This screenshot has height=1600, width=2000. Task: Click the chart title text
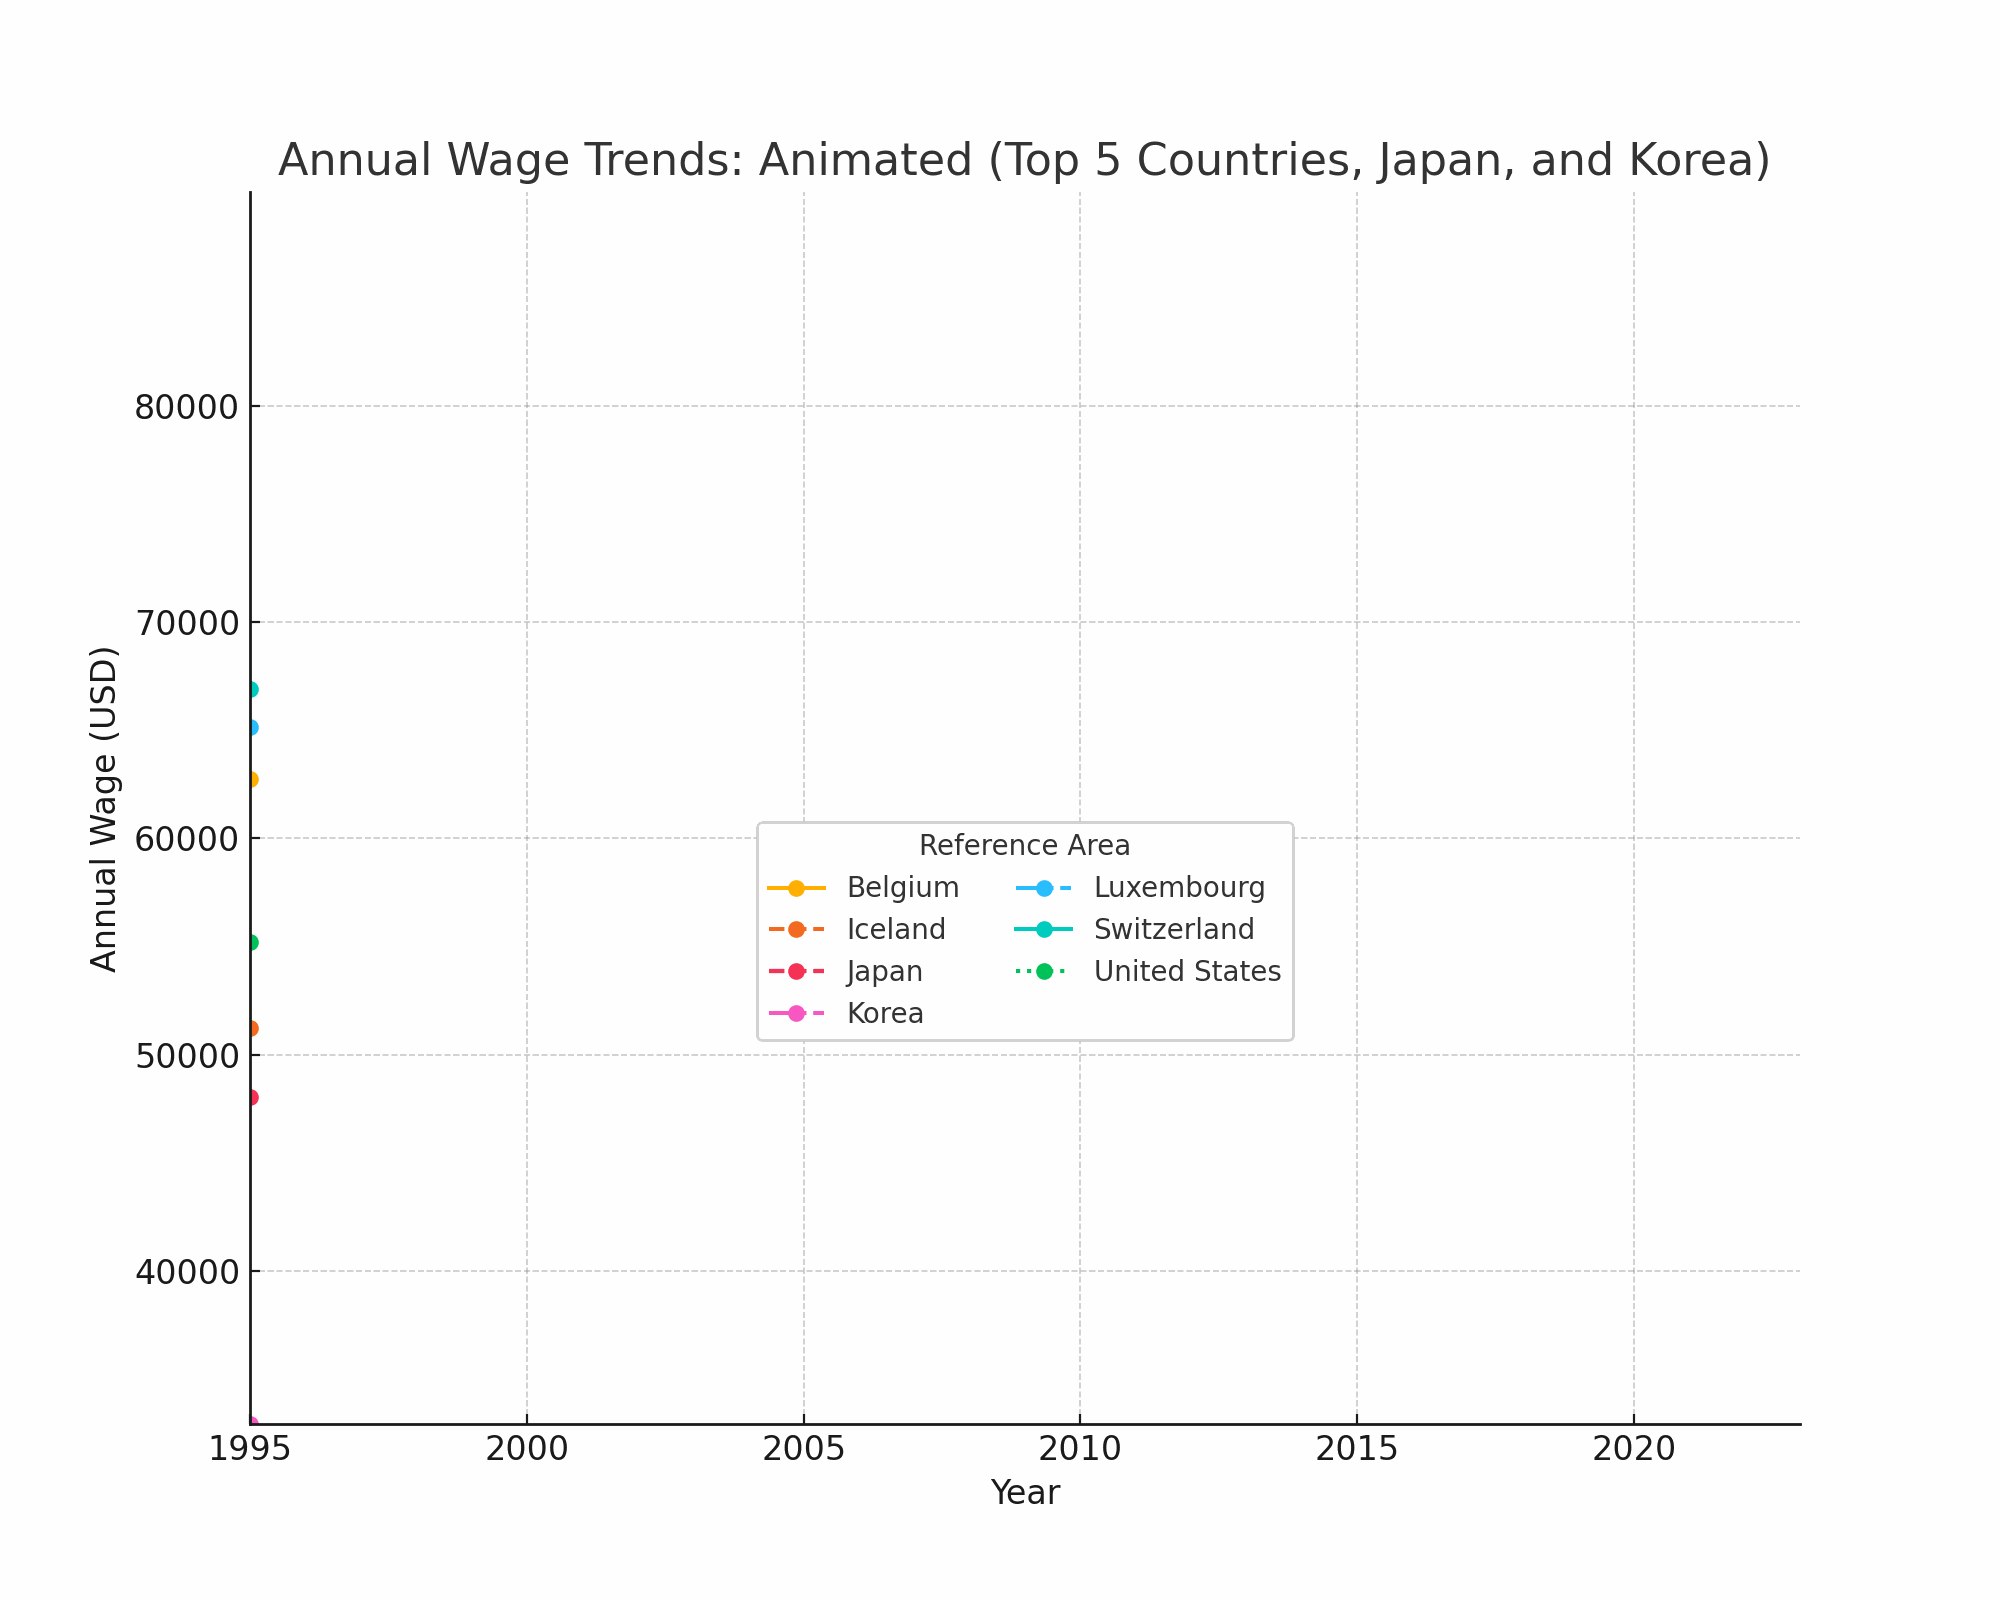click(1024, 160)
